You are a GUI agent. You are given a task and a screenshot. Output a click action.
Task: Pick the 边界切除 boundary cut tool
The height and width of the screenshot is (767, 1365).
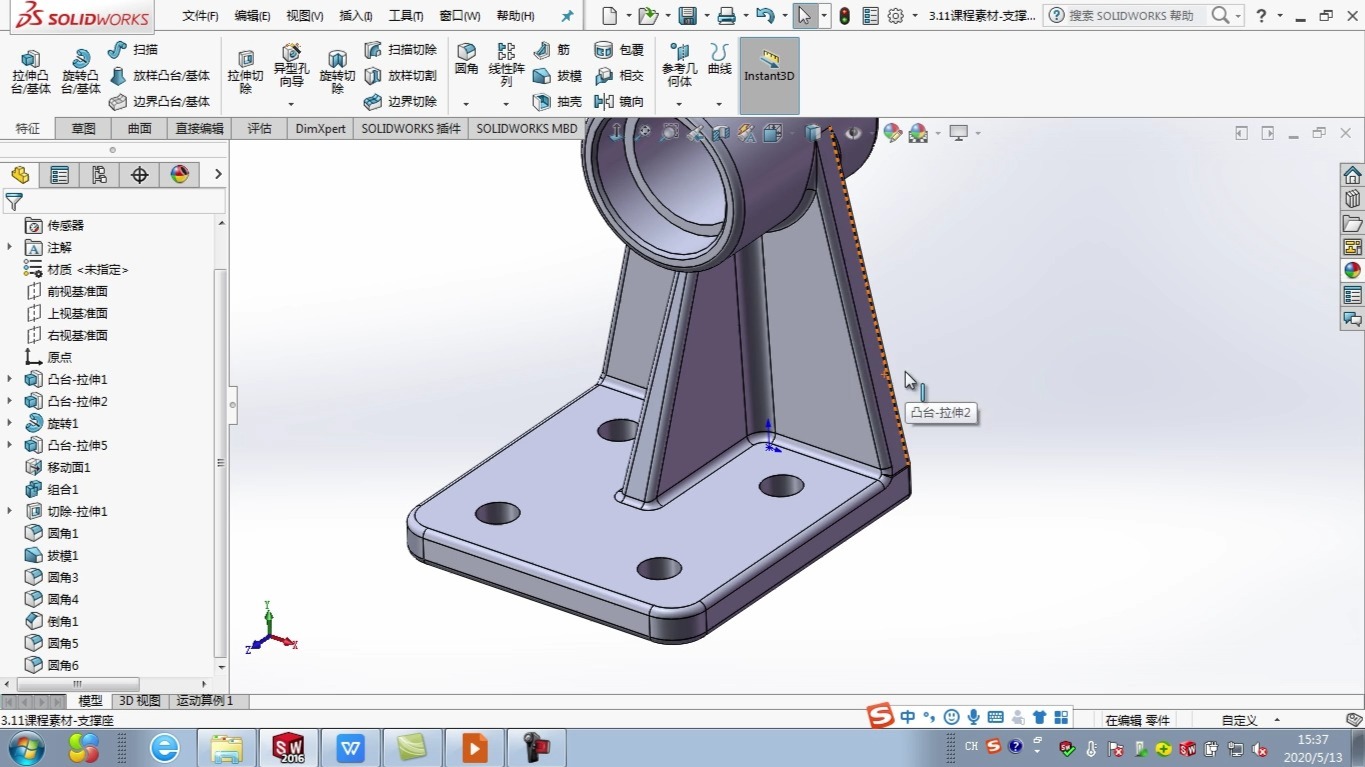[400, 102]
